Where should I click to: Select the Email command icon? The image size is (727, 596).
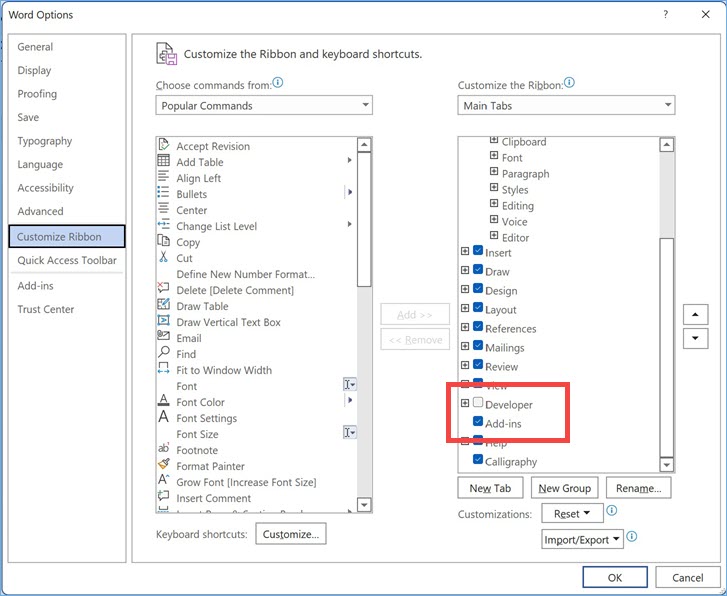pos(164,338)
